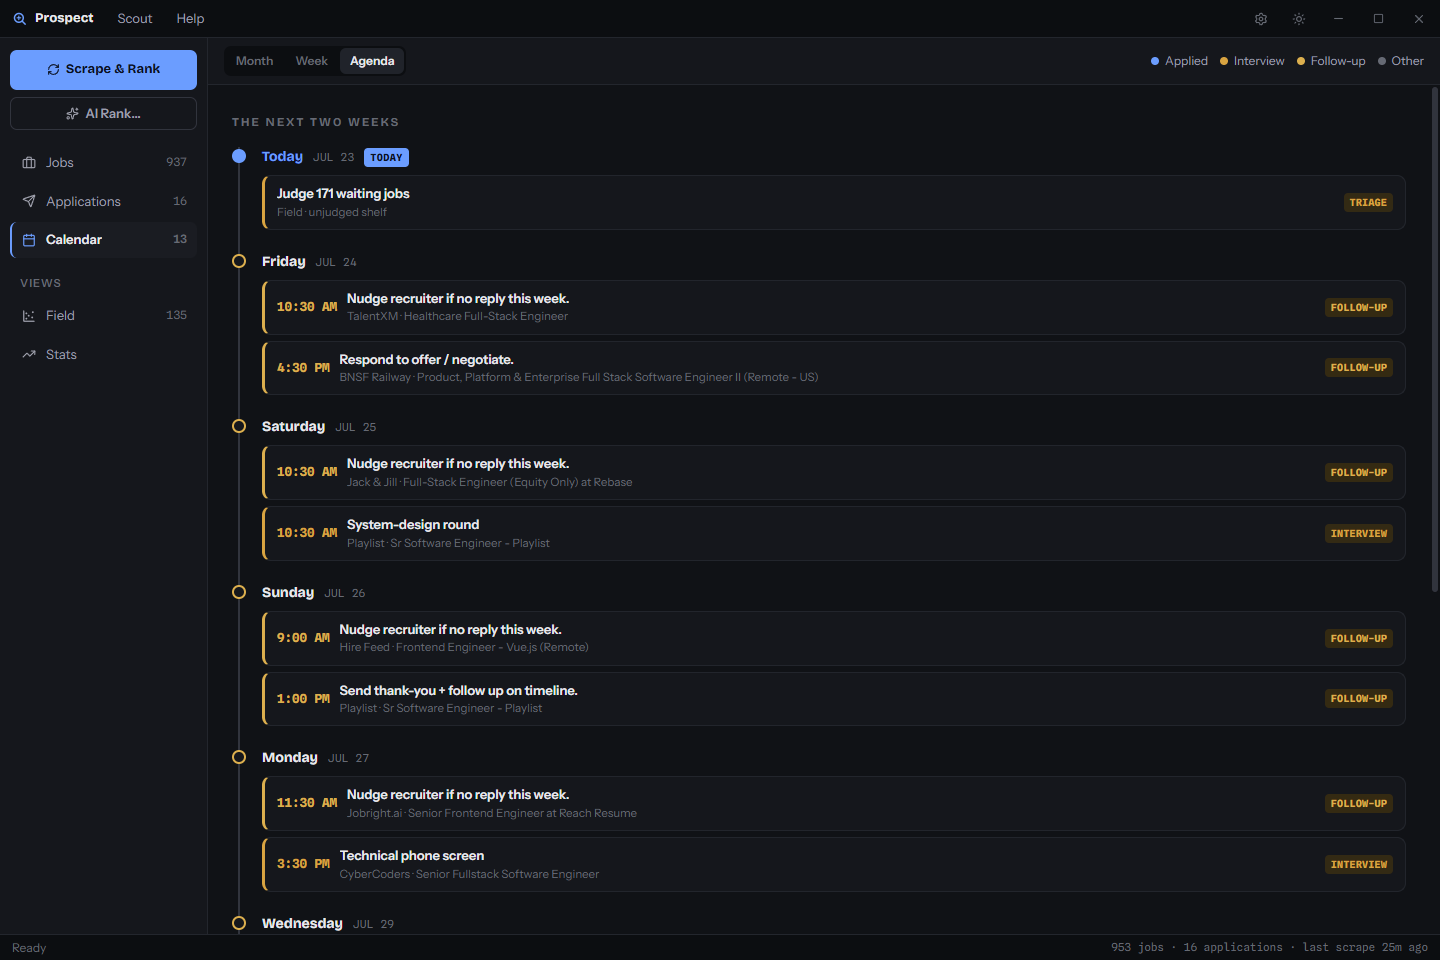The image size is (1440, 960).
Task: Click the Friday heading text
Action: click(284, 261)
